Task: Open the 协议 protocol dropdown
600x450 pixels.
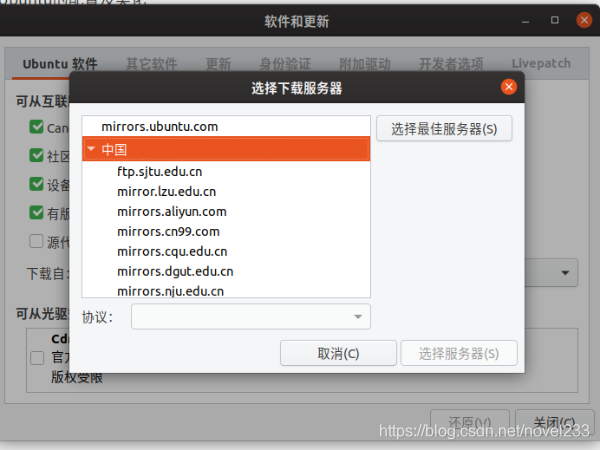Action: pos(251,316)
